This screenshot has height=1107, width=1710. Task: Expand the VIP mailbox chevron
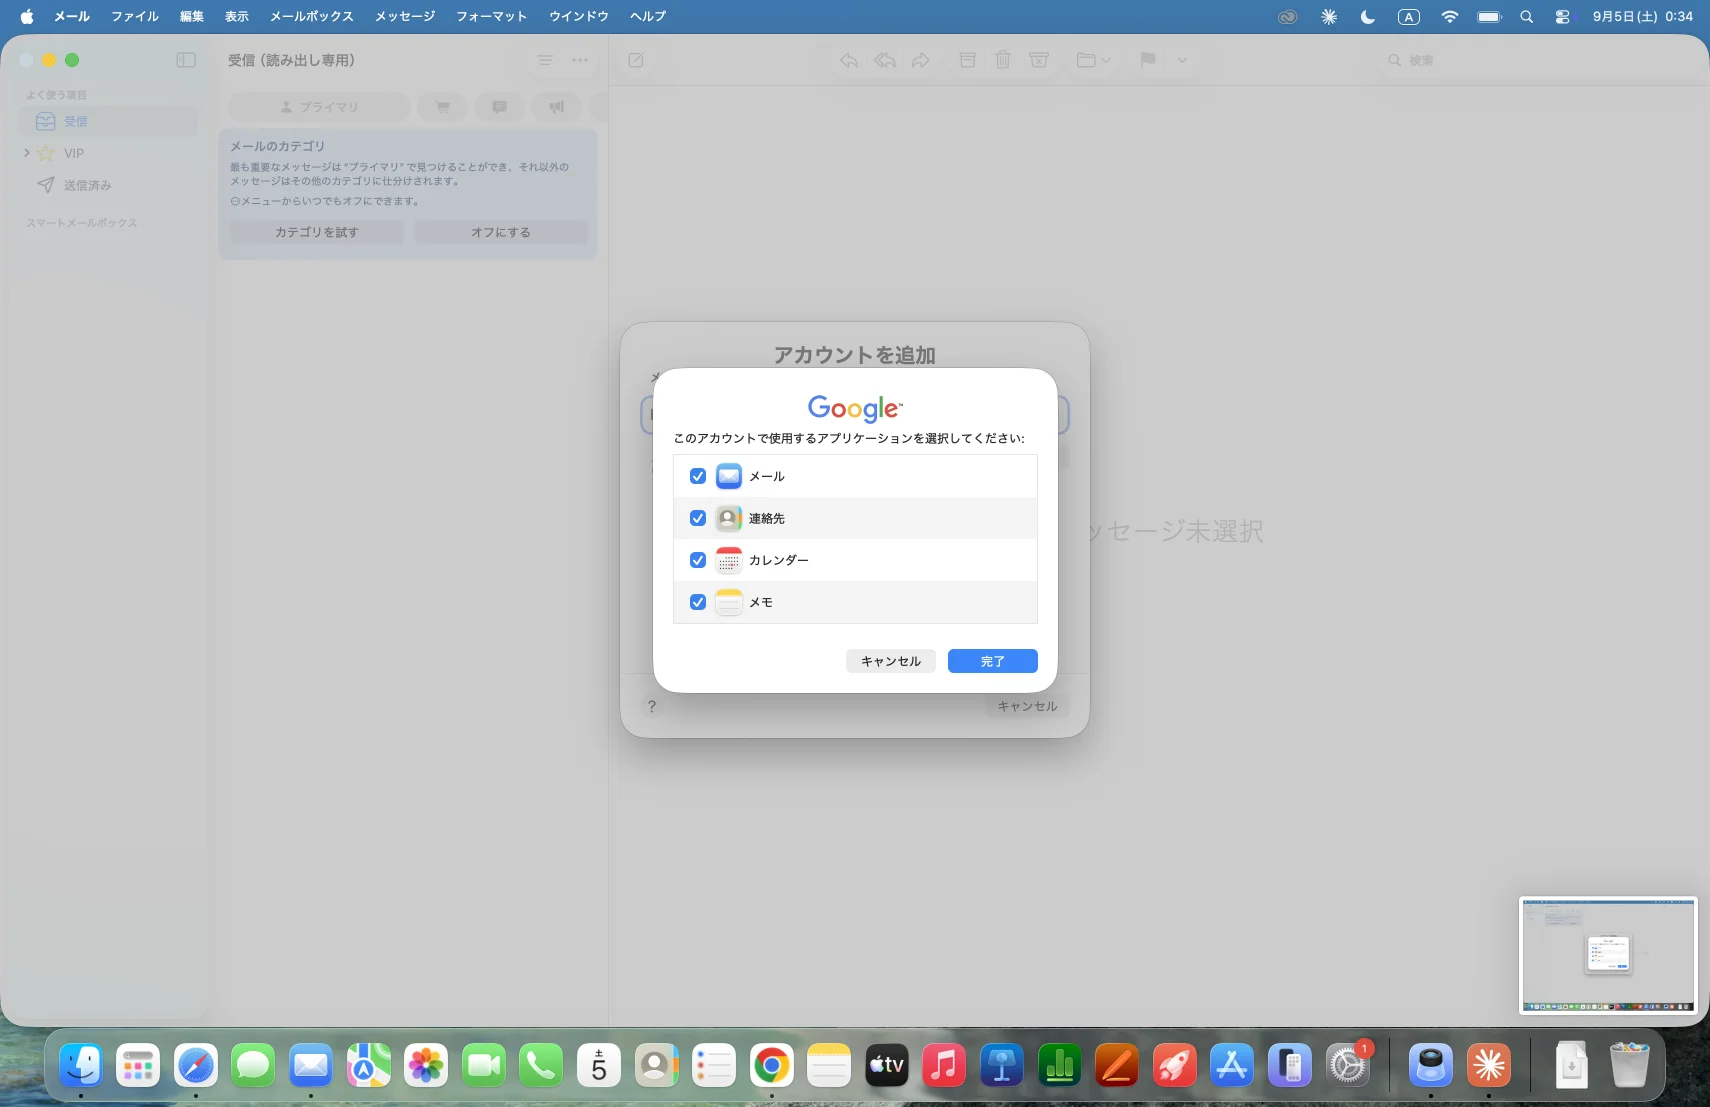pyautogui.click(x=27, y=153)
